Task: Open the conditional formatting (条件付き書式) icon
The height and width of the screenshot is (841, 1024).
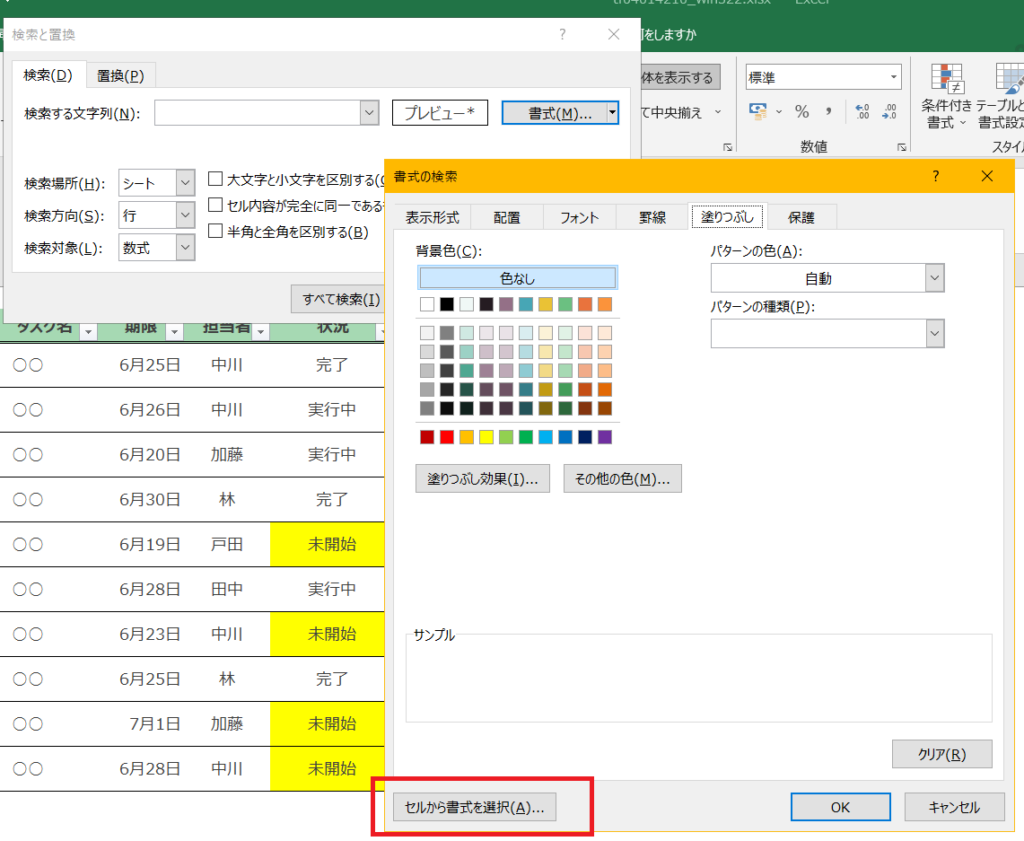Action: (945, 97)
